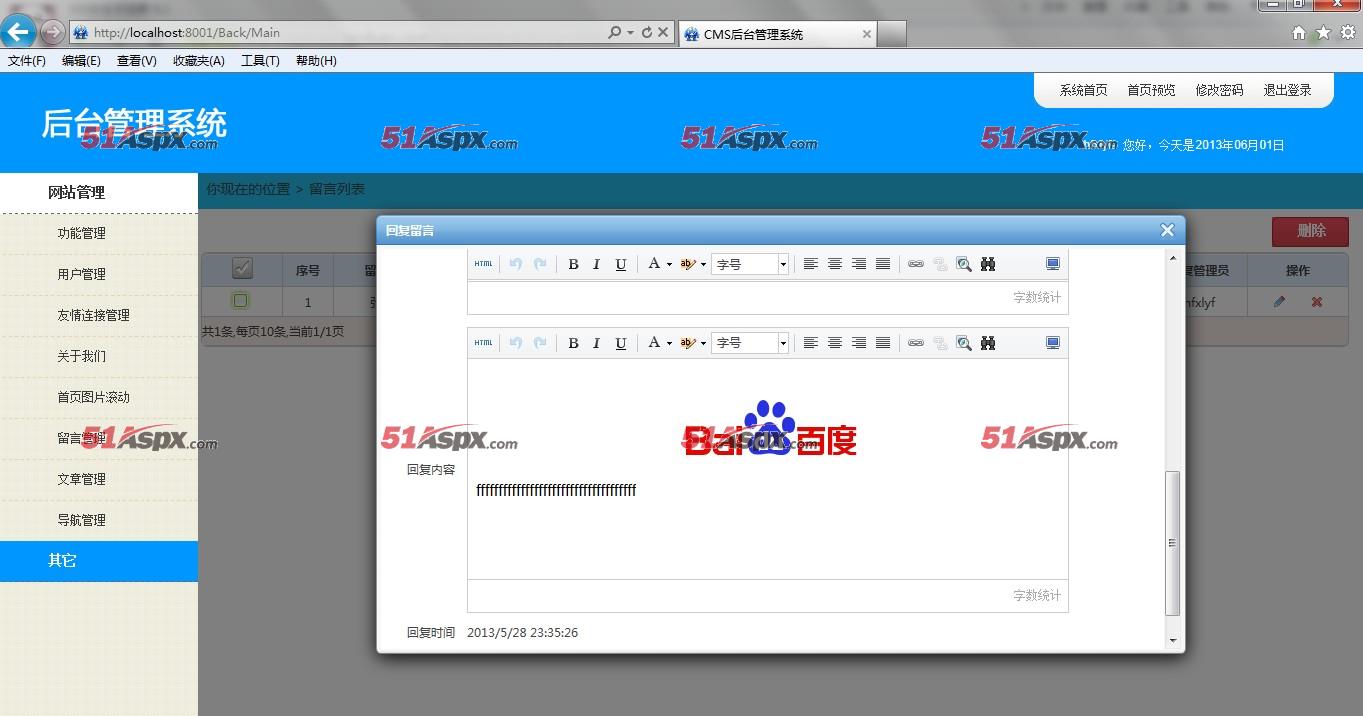Open the 收藏夹(A) menu
The image size is (1363, 716).
pos(199,61)
